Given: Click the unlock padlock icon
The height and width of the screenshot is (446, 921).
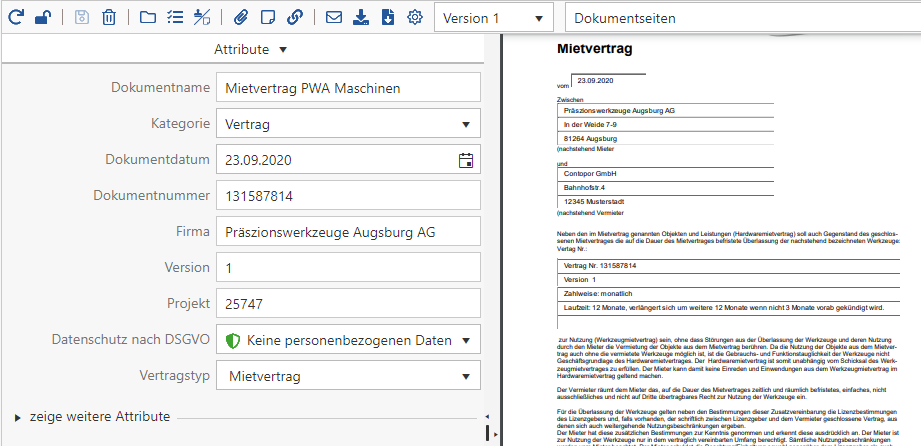Looking at the screenshot, I should pos(42,18).
